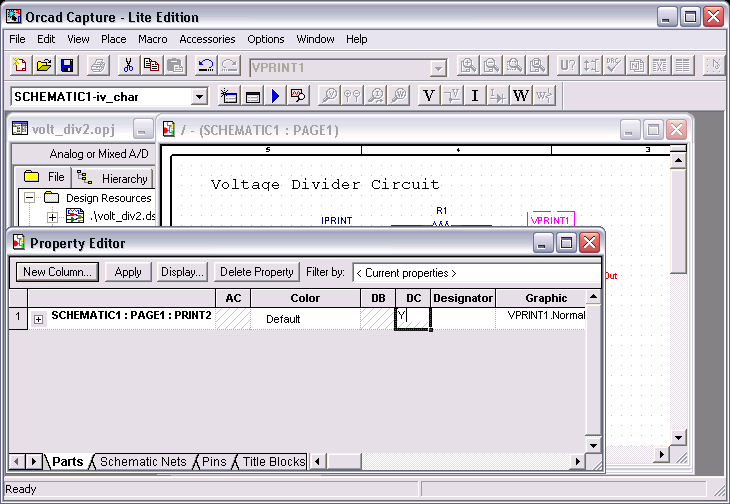The width and height of the screenshot is (730, 504).
Task: Select the Graphic cell VPRINT1.Normal
Action: tap(541, 319)
